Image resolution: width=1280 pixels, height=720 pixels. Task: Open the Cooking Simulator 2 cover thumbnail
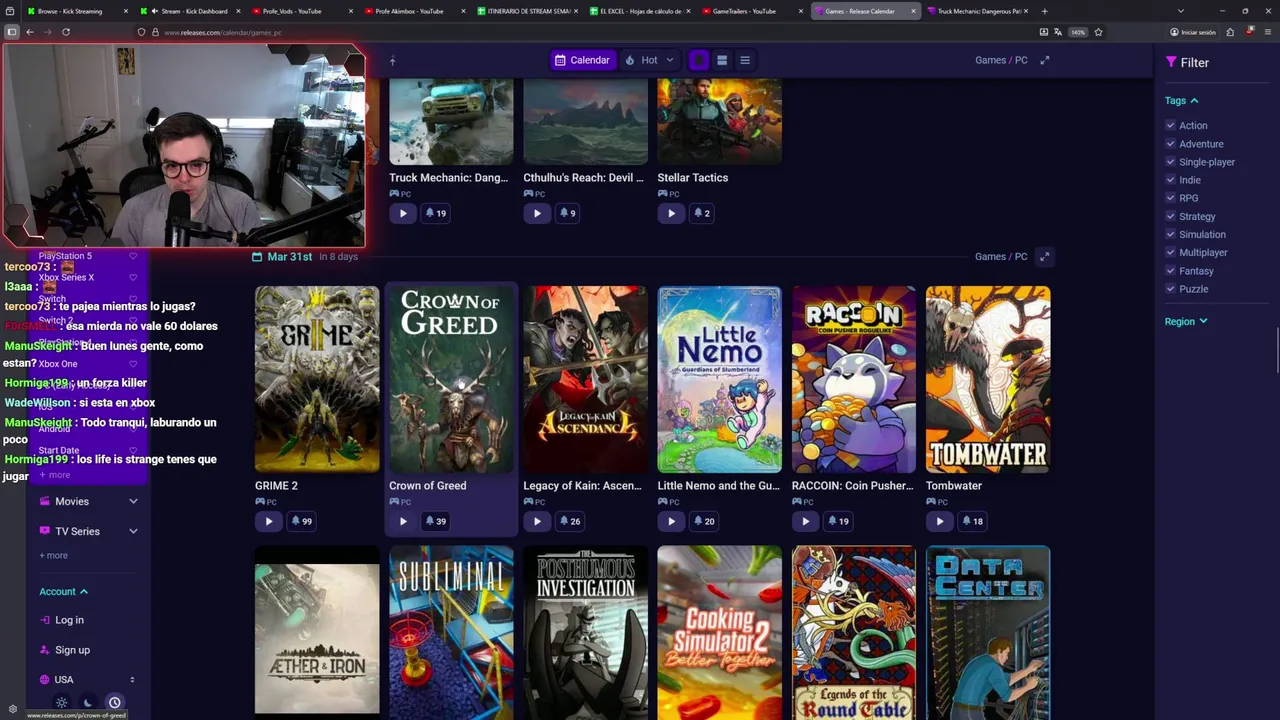pos(720,632)
